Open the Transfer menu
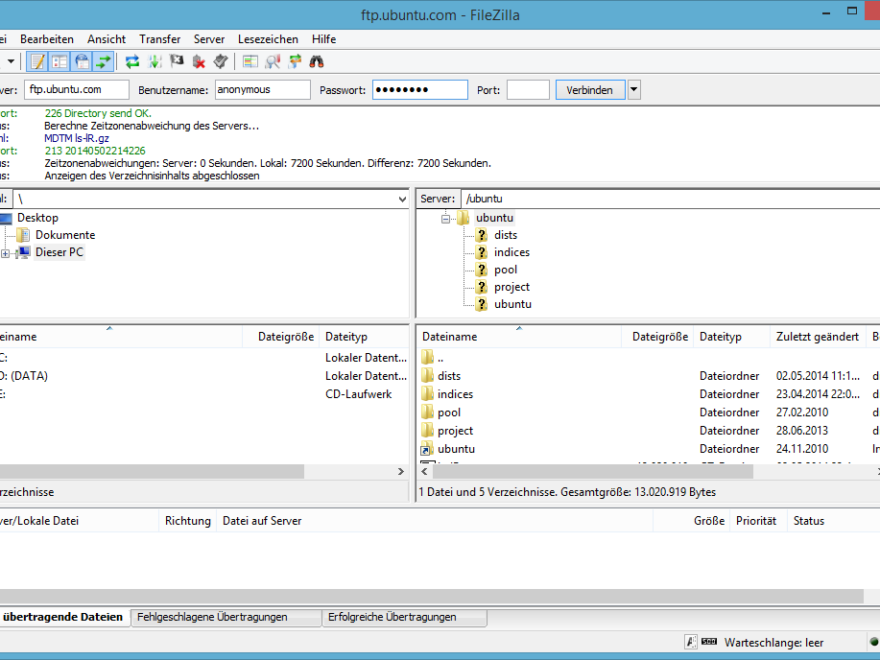 coord(160,39)
